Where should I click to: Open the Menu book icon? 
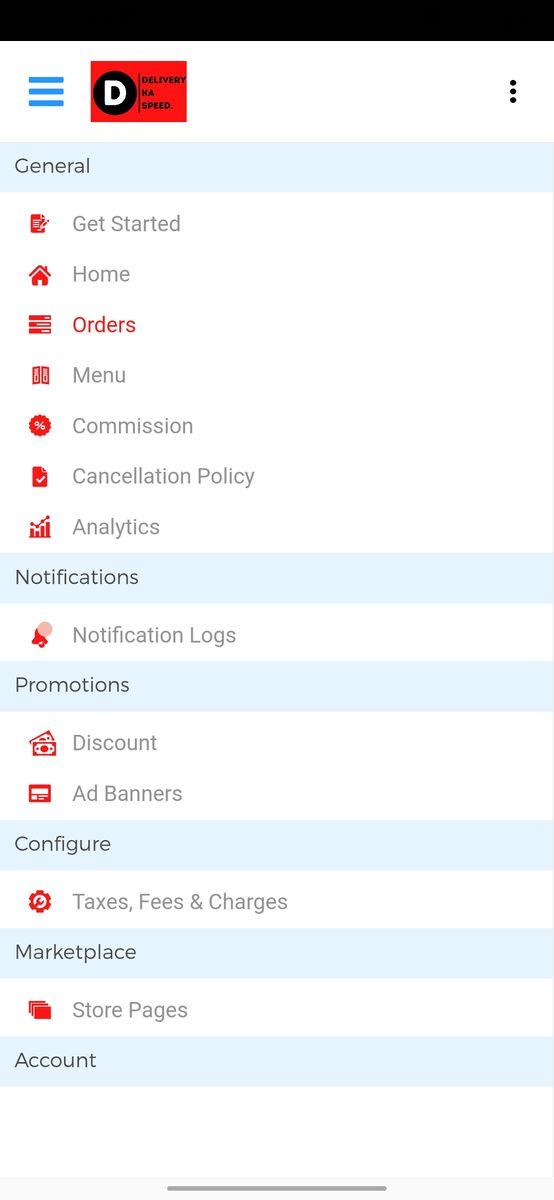[x=40, y=375]
